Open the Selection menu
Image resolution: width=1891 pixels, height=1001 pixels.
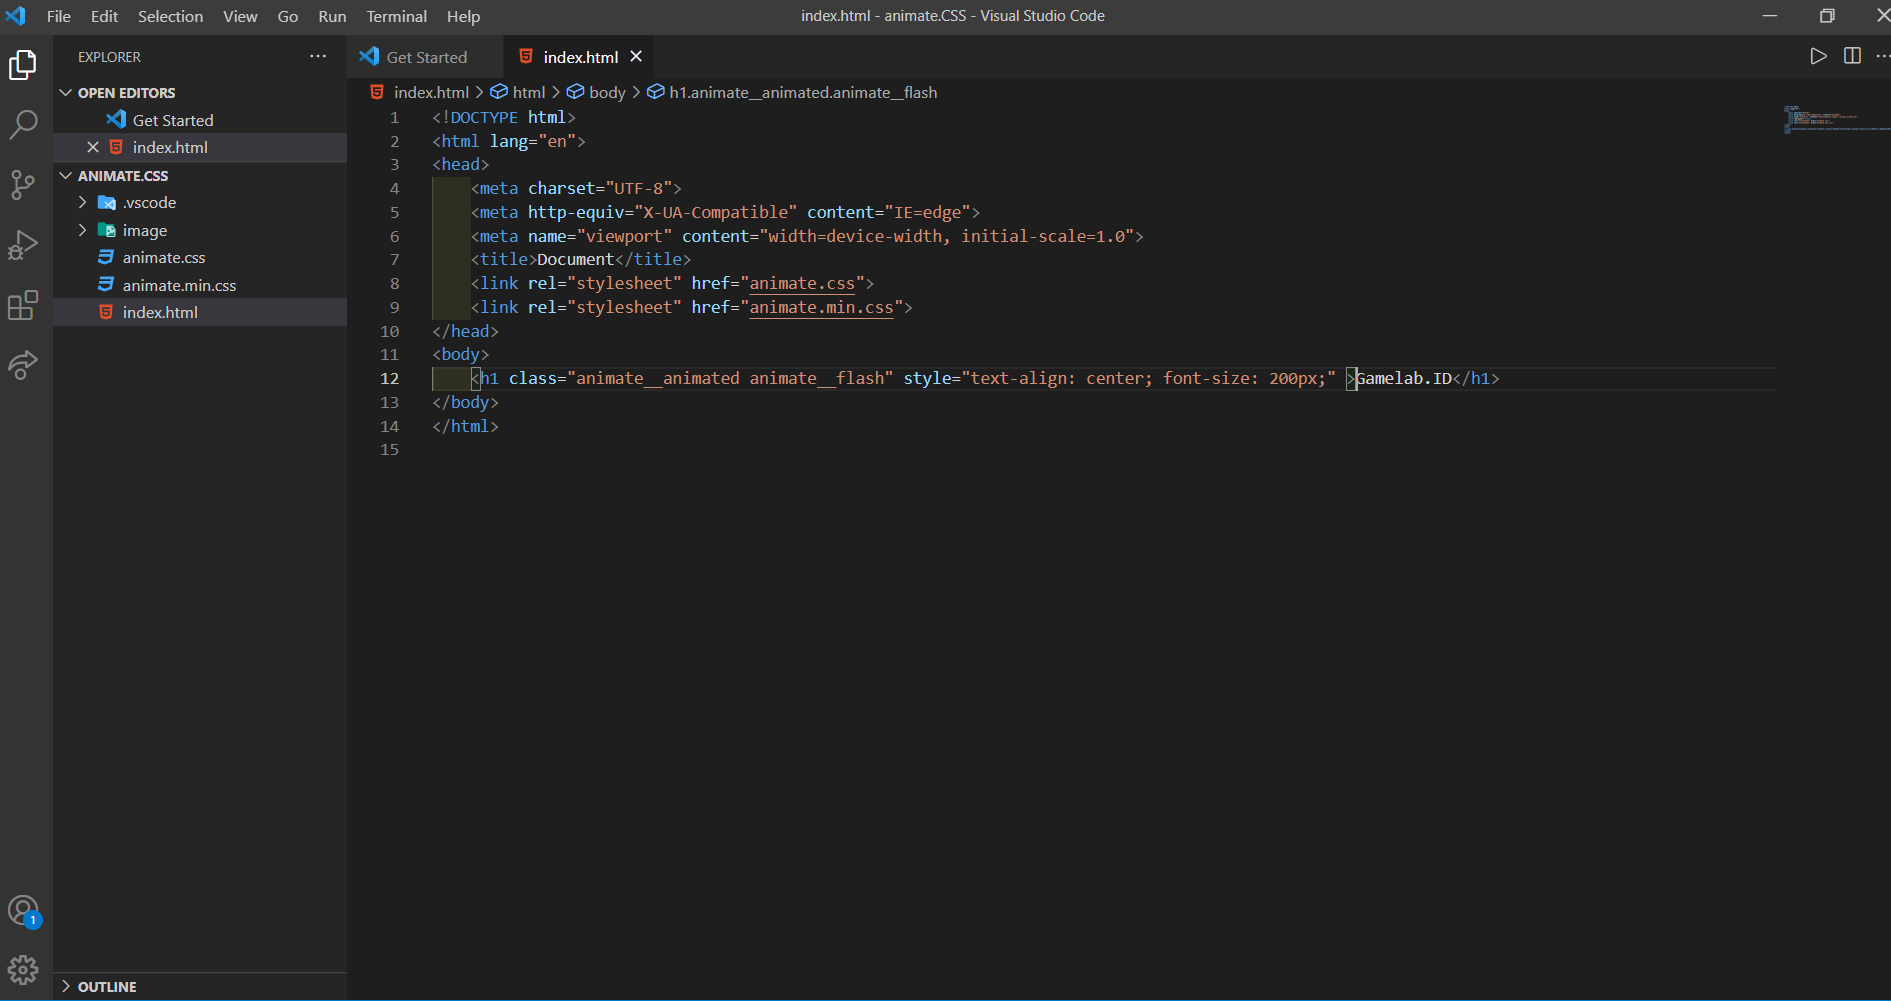point(170,16)
